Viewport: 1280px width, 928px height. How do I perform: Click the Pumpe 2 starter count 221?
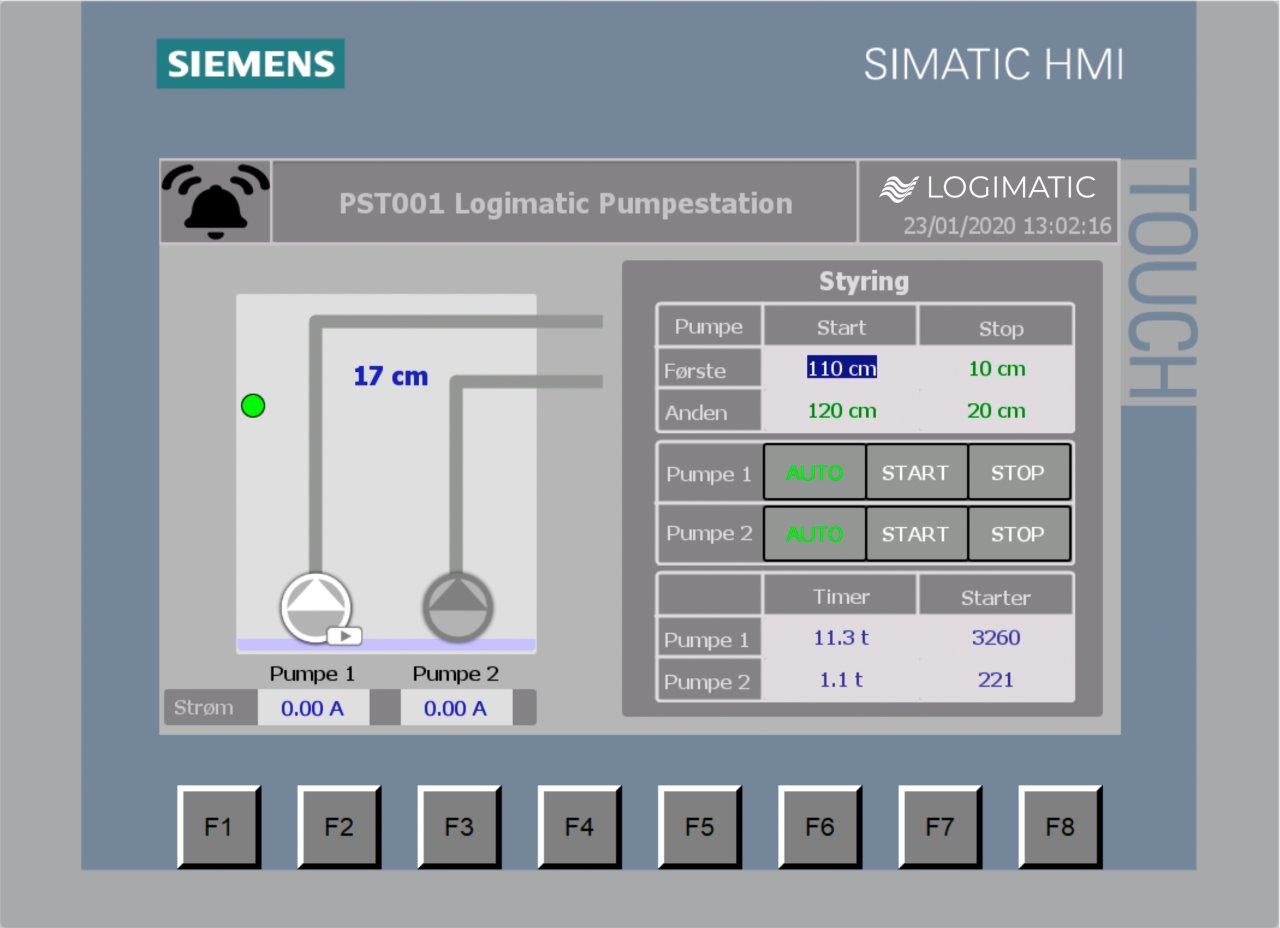pyautogui.click(x=996, y=680)
